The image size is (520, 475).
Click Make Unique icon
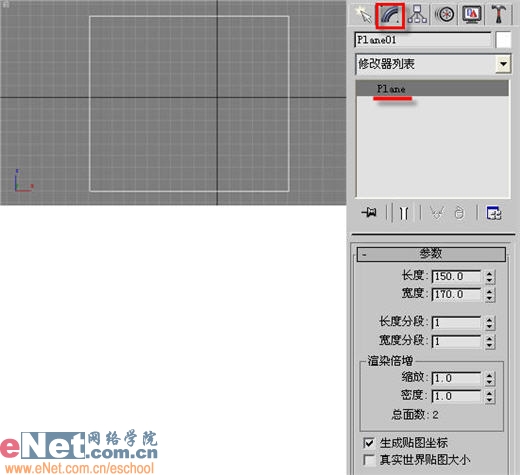coord(437,213)
